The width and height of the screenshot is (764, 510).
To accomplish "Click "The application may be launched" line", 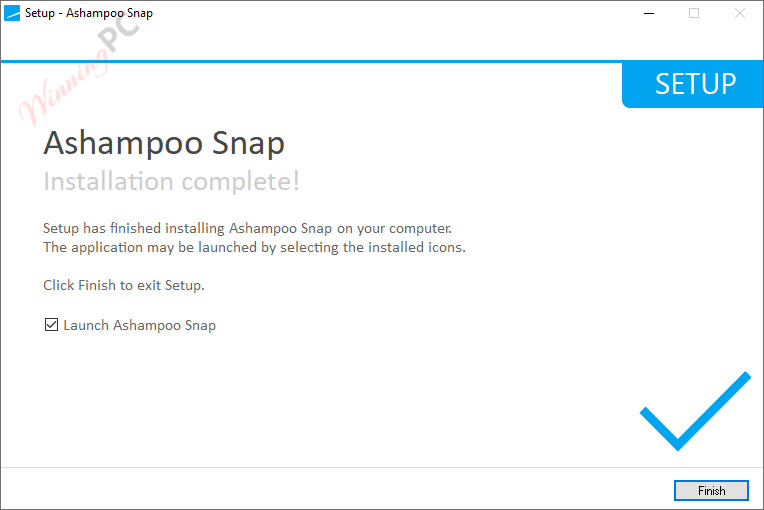I will click(x=254, y=247).
